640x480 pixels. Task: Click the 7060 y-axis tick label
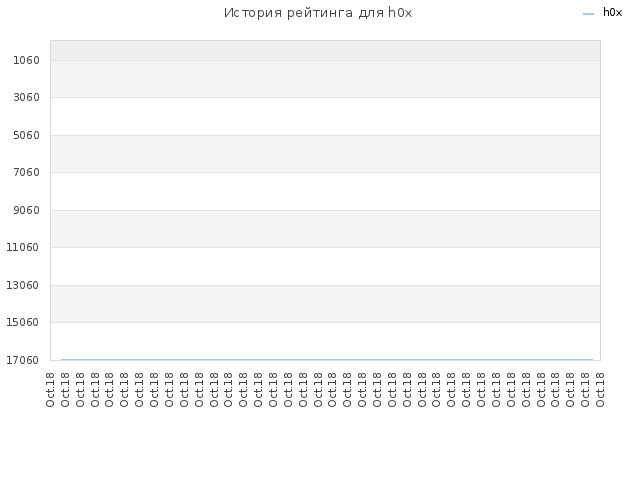coord(26,172)
